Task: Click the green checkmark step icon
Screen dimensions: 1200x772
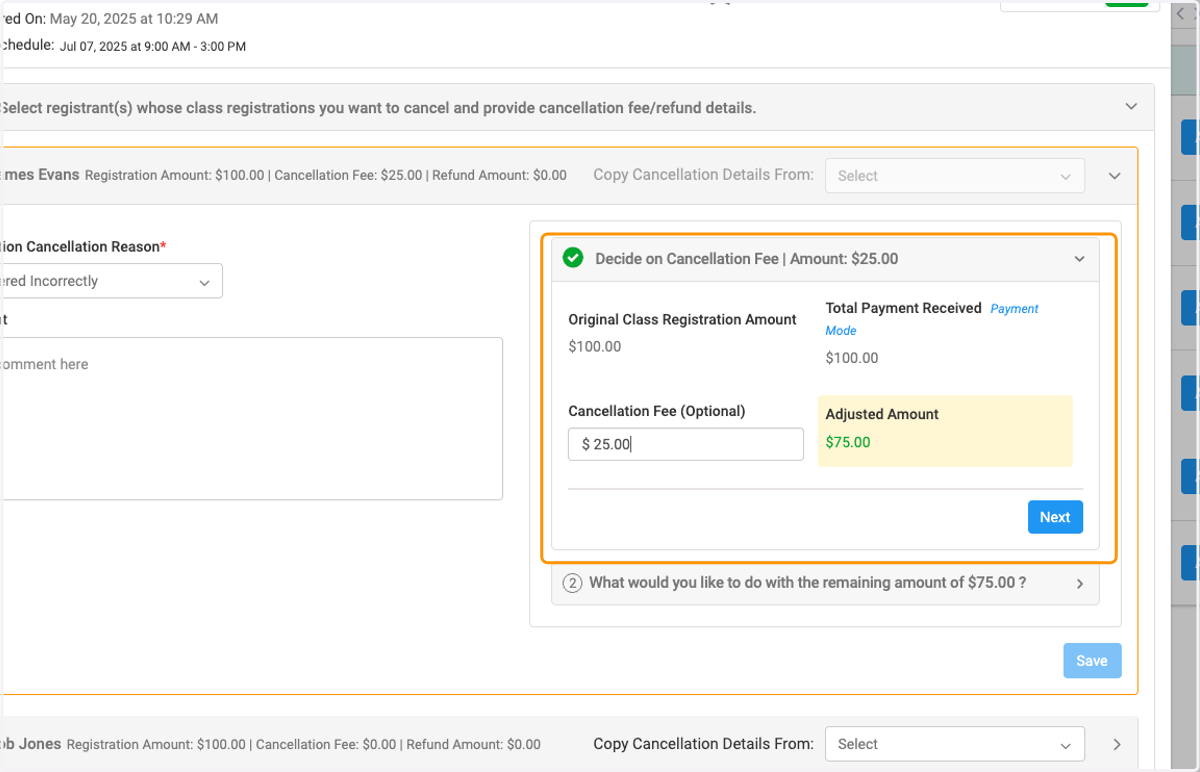Action: (573, 258)
